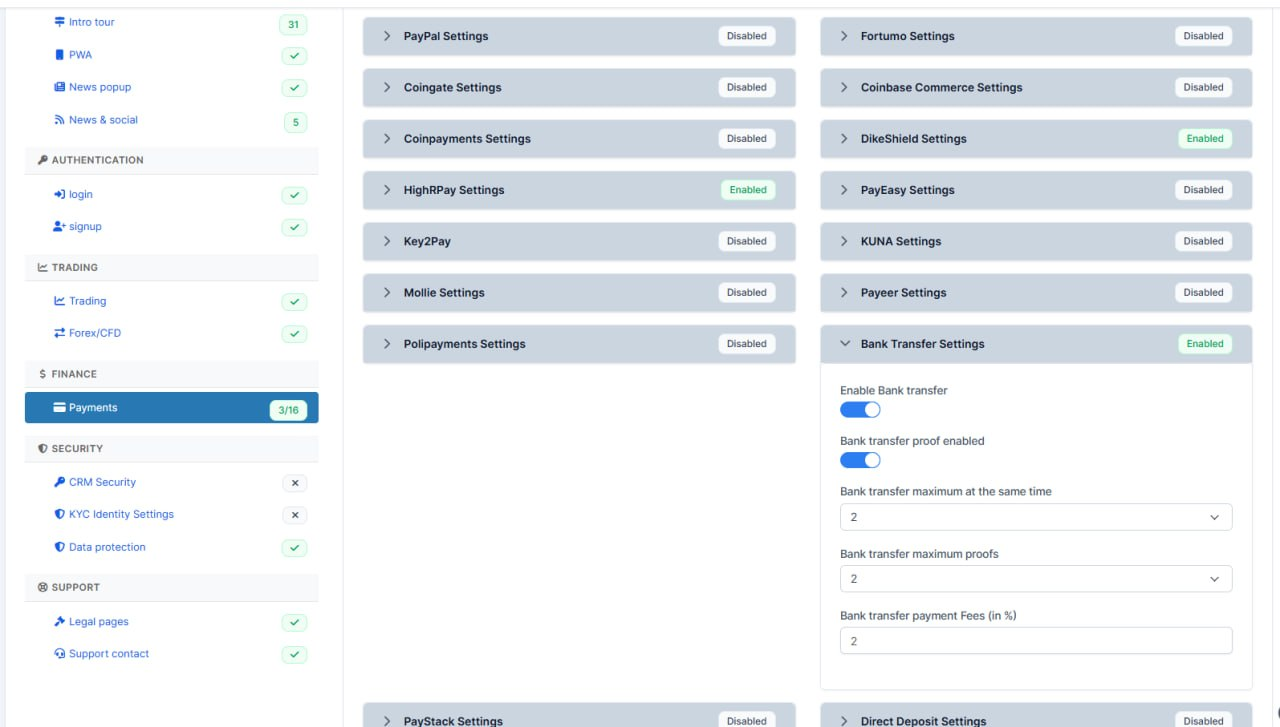Click the login arrow icon
Viewport: 1280px width, 727px height.
(x=59, y=194)
